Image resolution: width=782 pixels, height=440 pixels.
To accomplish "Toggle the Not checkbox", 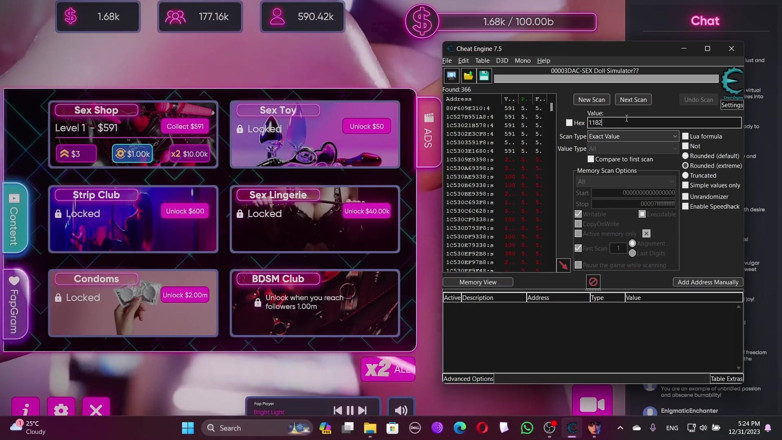I will click(685, 146).
